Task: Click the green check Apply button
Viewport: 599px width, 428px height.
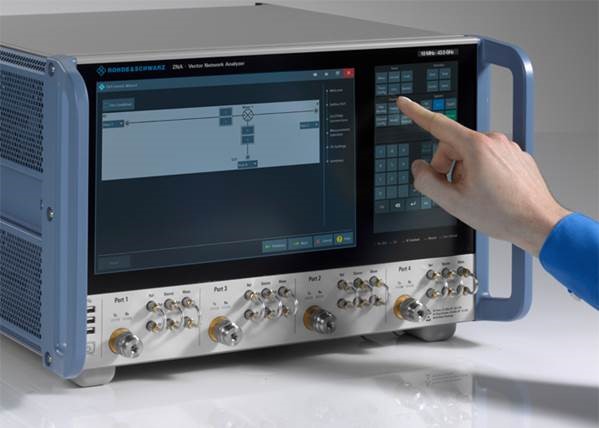Action: click(300, 243)
